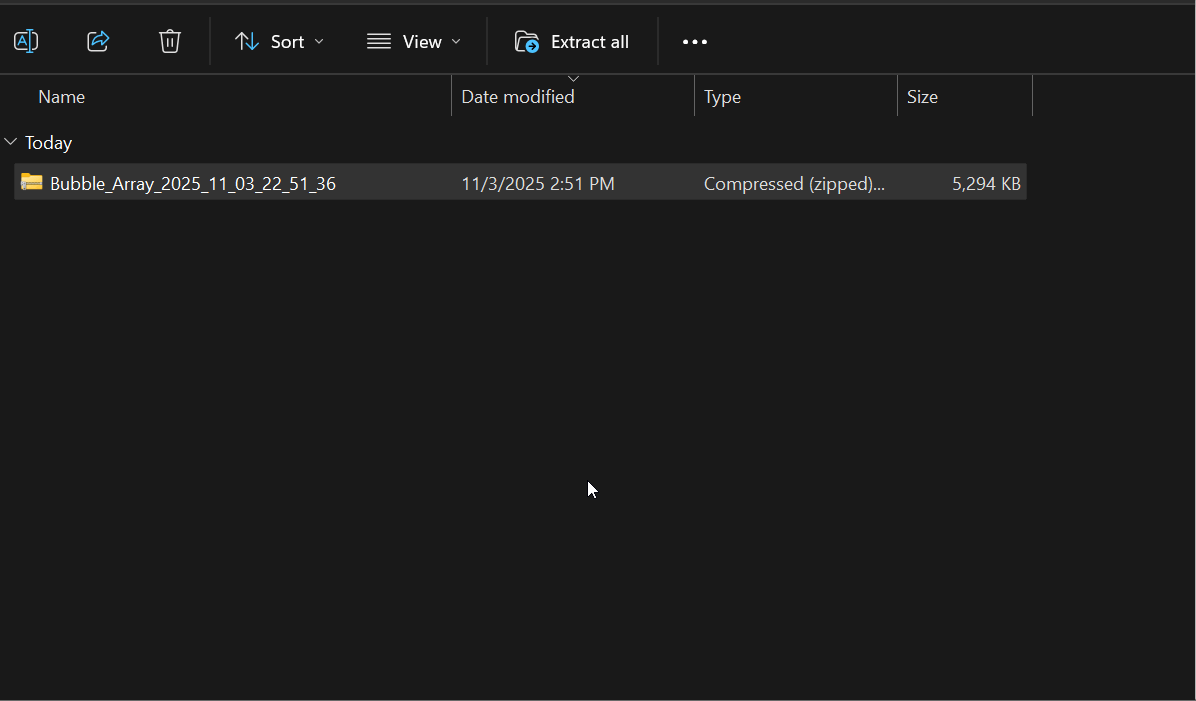Image resolution: width=1196 pixels, height=701 pixels.
Task: Open the View options dropdown
Action: (x=456, y=41)
